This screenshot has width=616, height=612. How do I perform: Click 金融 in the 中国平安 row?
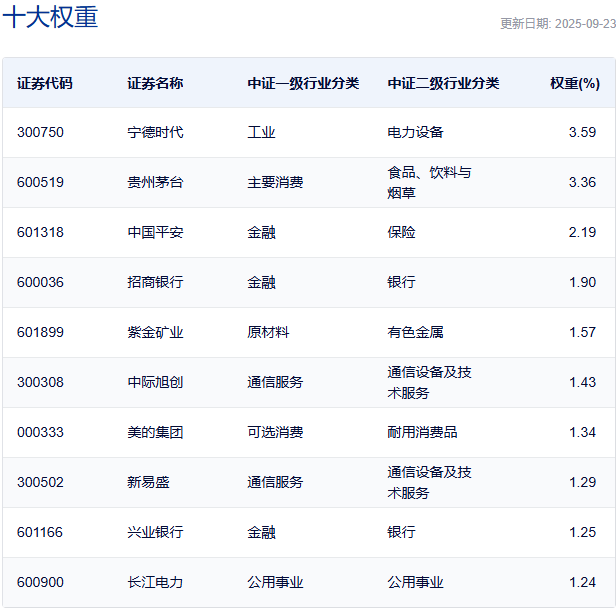click(261, 232)
